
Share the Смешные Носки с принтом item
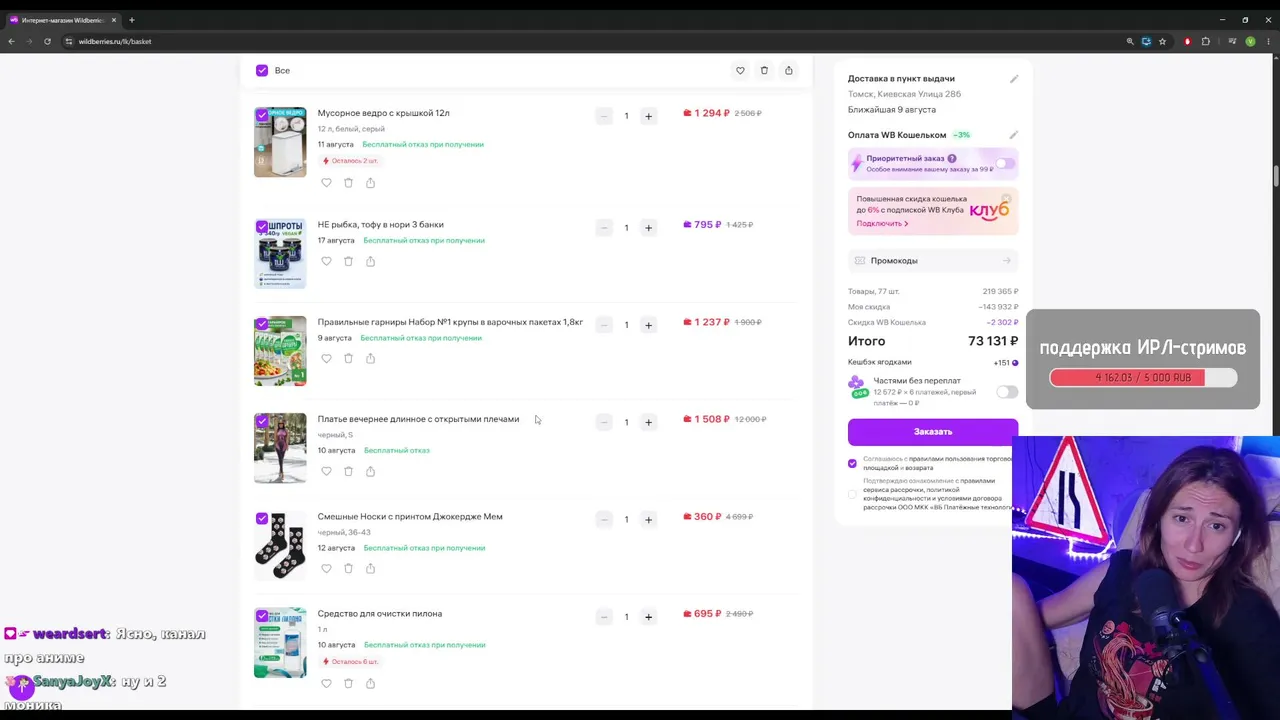point(370,568)
